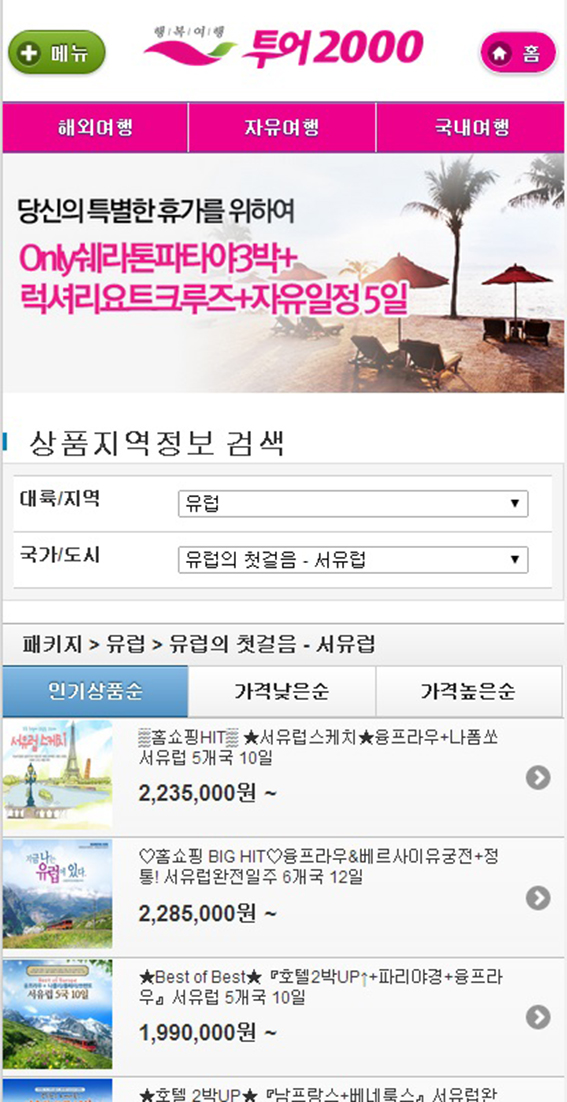Open the 지금 나는 유럽에 있다 thumbnail
The width and height of the screenshot is (567, 1102).
tap(58, 894)
